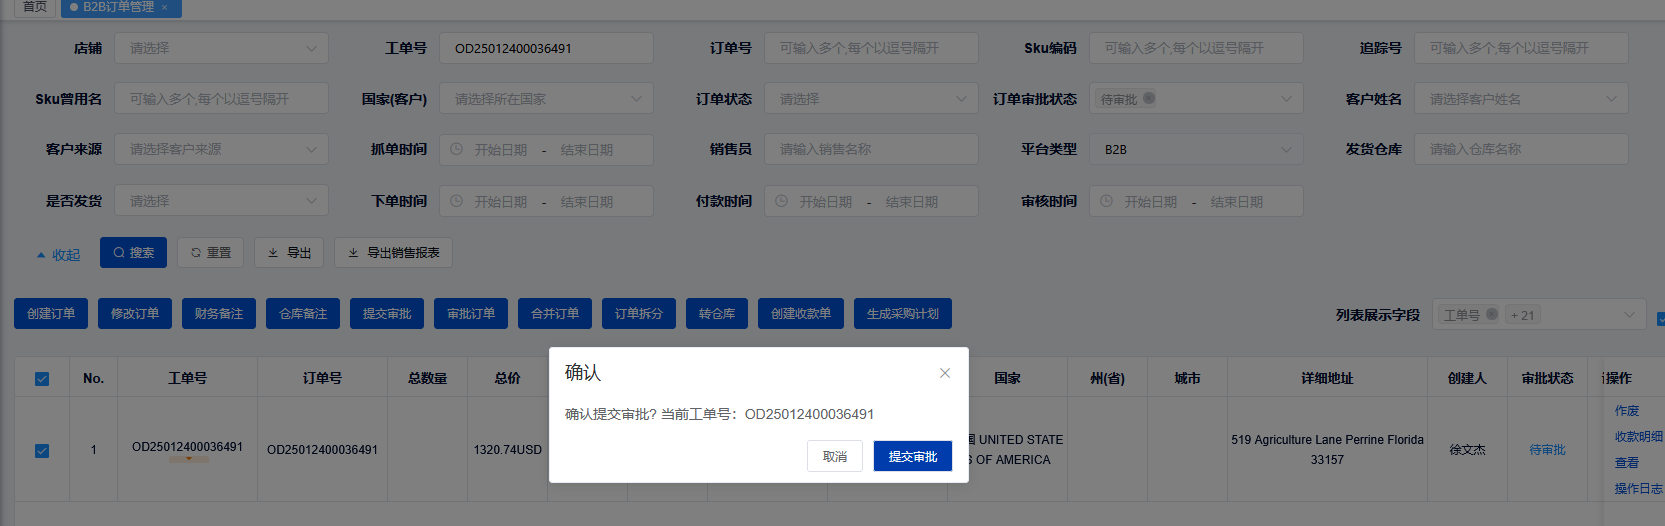Toggle the checkbox for row 1
Viewport: 1665px width, 526px height.
42,450
